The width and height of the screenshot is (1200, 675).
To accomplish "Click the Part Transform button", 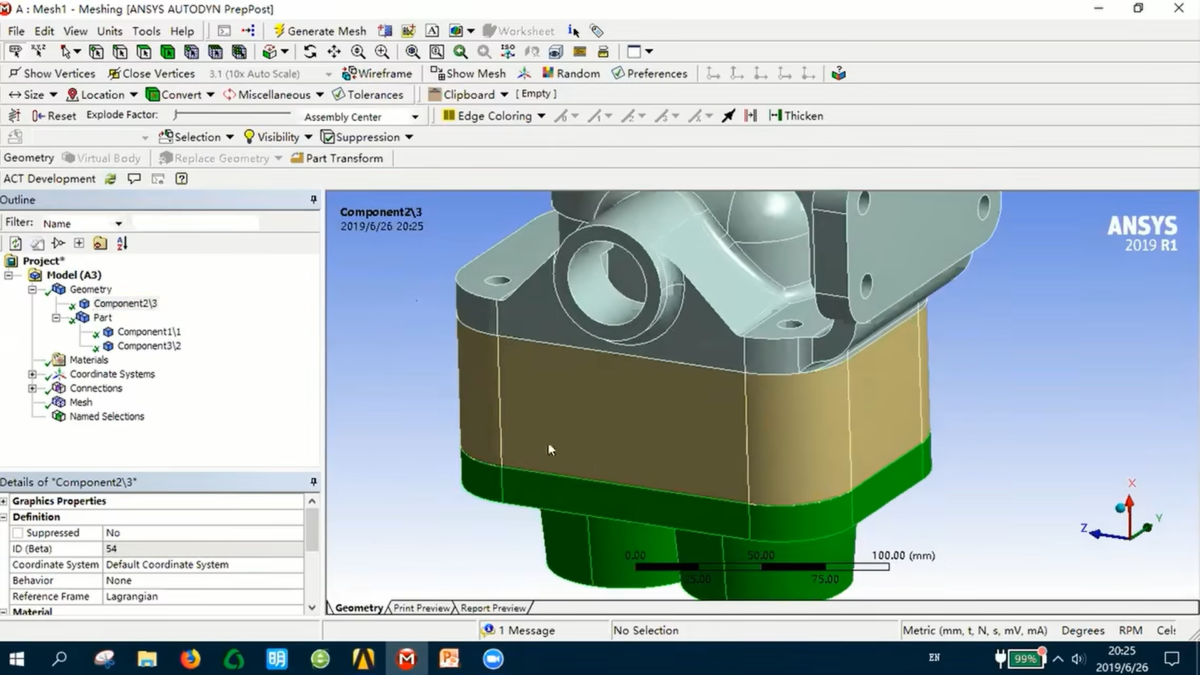I will pos(337,158).
